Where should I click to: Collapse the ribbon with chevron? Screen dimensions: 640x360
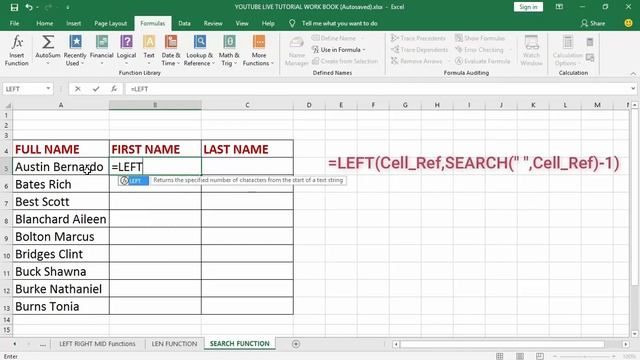tap(633, 73)
